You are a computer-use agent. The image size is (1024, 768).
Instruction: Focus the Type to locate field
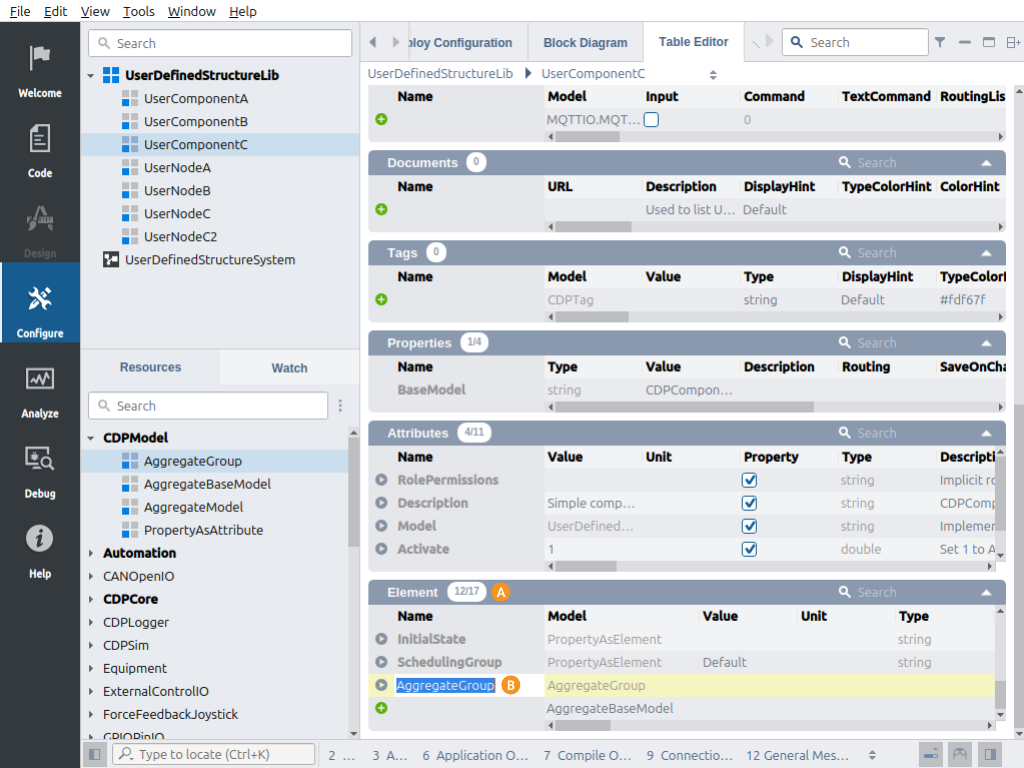click(x=214, y=755)
